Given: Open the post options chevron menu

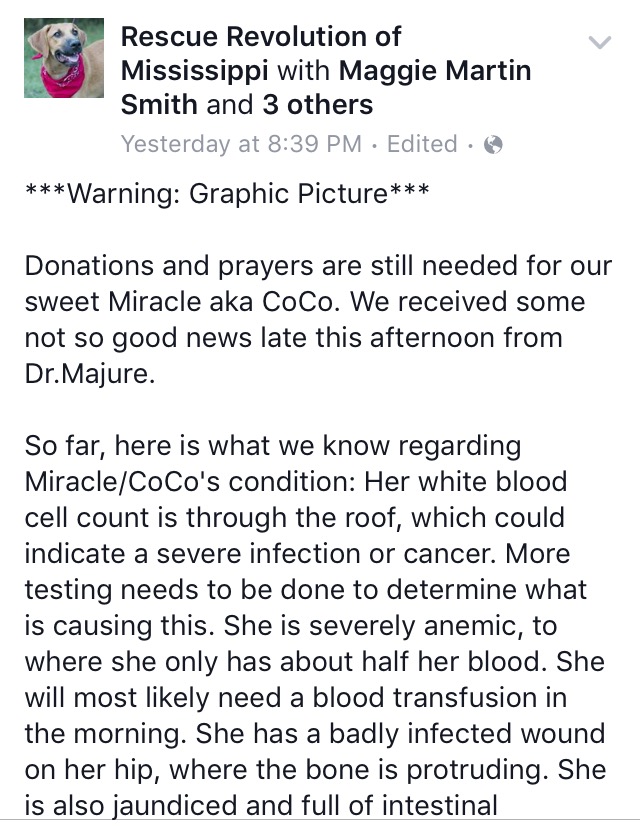Looking at the screenshot, I should [600, 42].
